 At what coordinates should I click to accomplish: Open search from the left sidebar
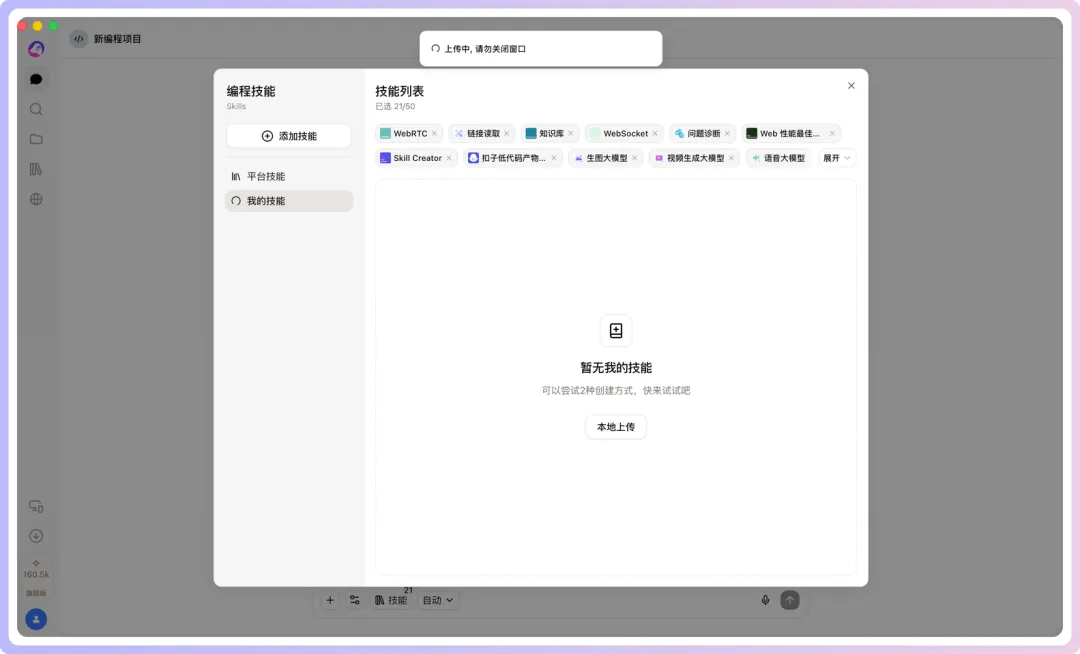click(36, 109)
